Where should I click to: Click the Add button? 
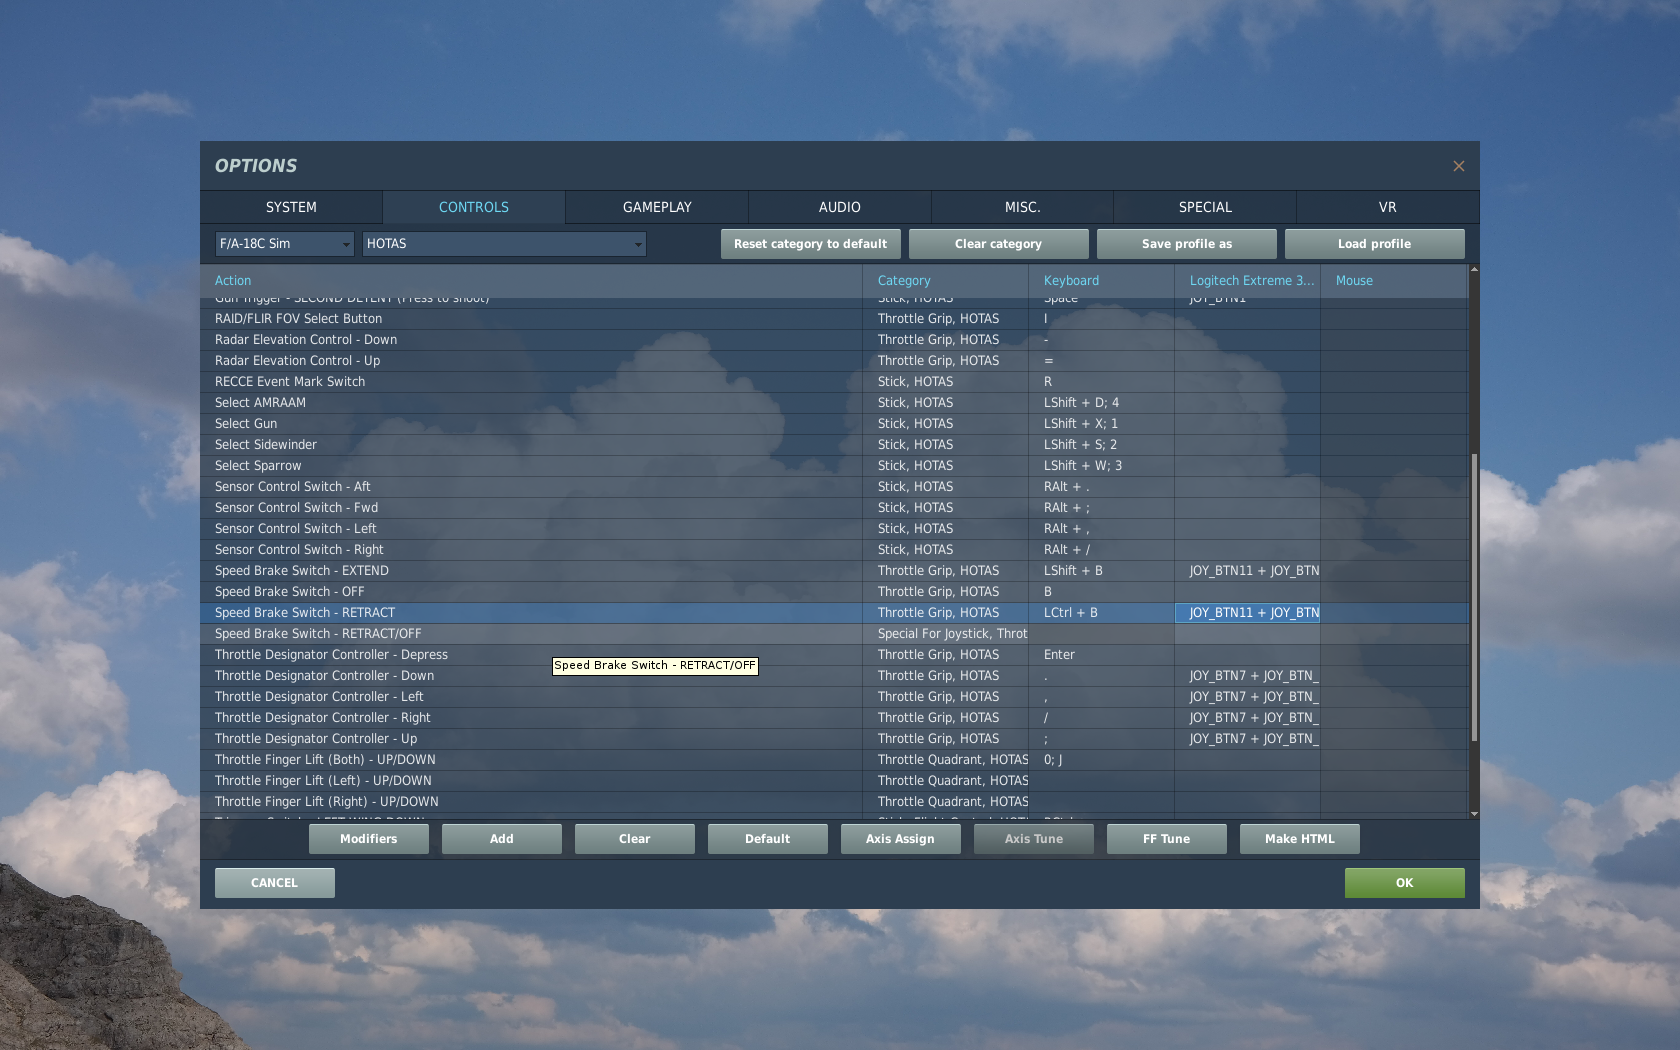coord(502,839)
